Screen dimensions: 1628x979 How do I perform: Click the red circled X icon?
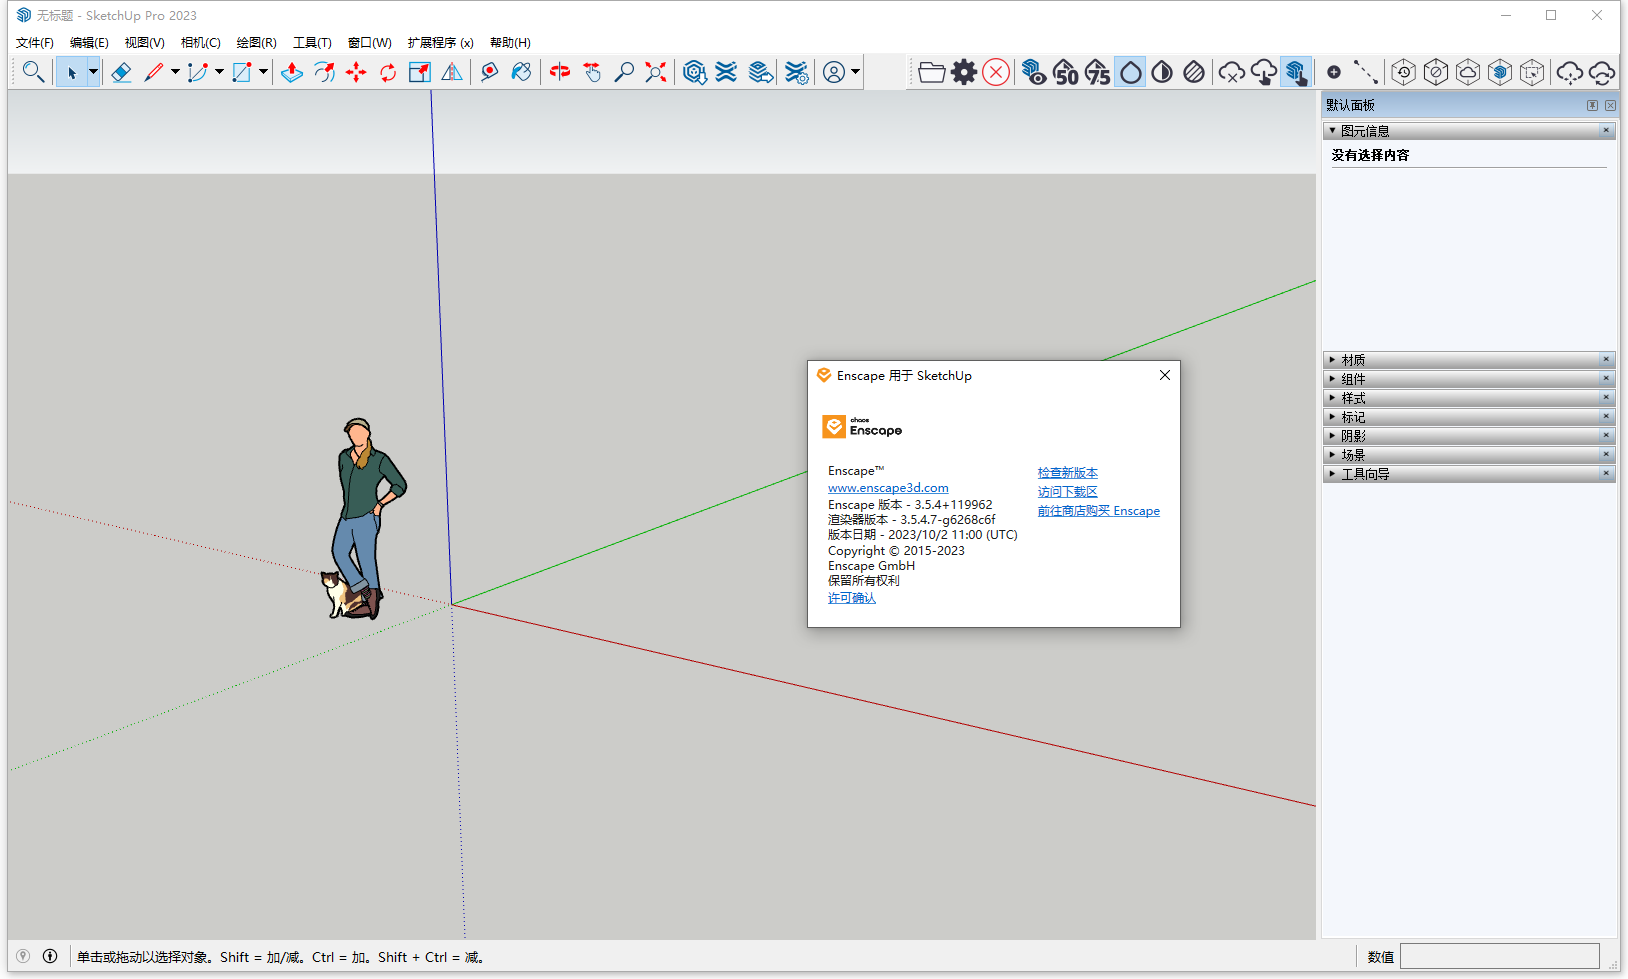pyautogui.click(x=996, y=72)
